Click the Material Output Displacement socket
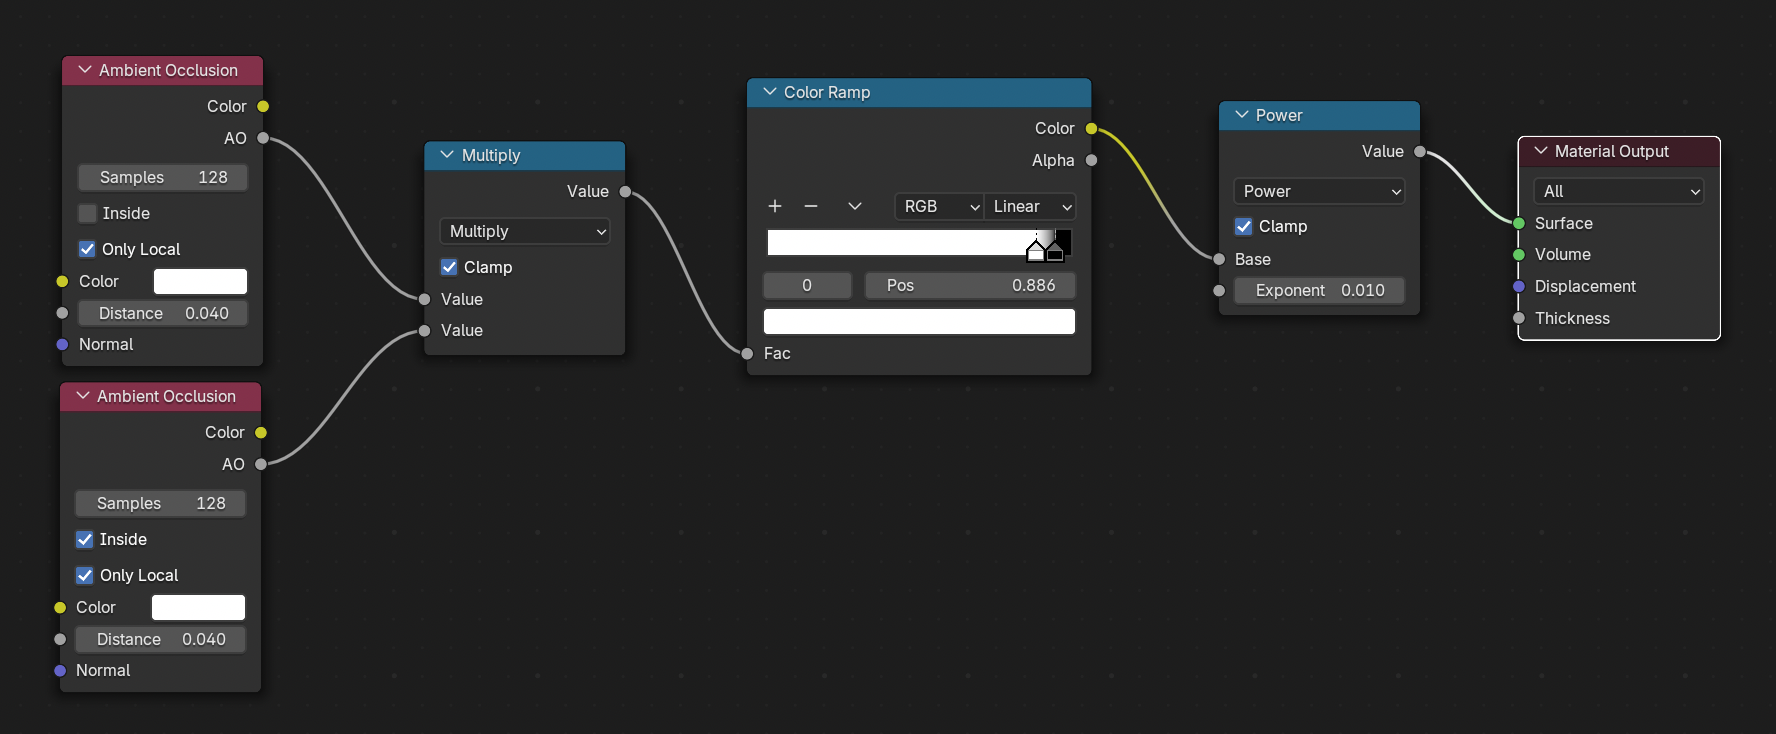This screenshot has height=734, width=1776. point(1518,287)
